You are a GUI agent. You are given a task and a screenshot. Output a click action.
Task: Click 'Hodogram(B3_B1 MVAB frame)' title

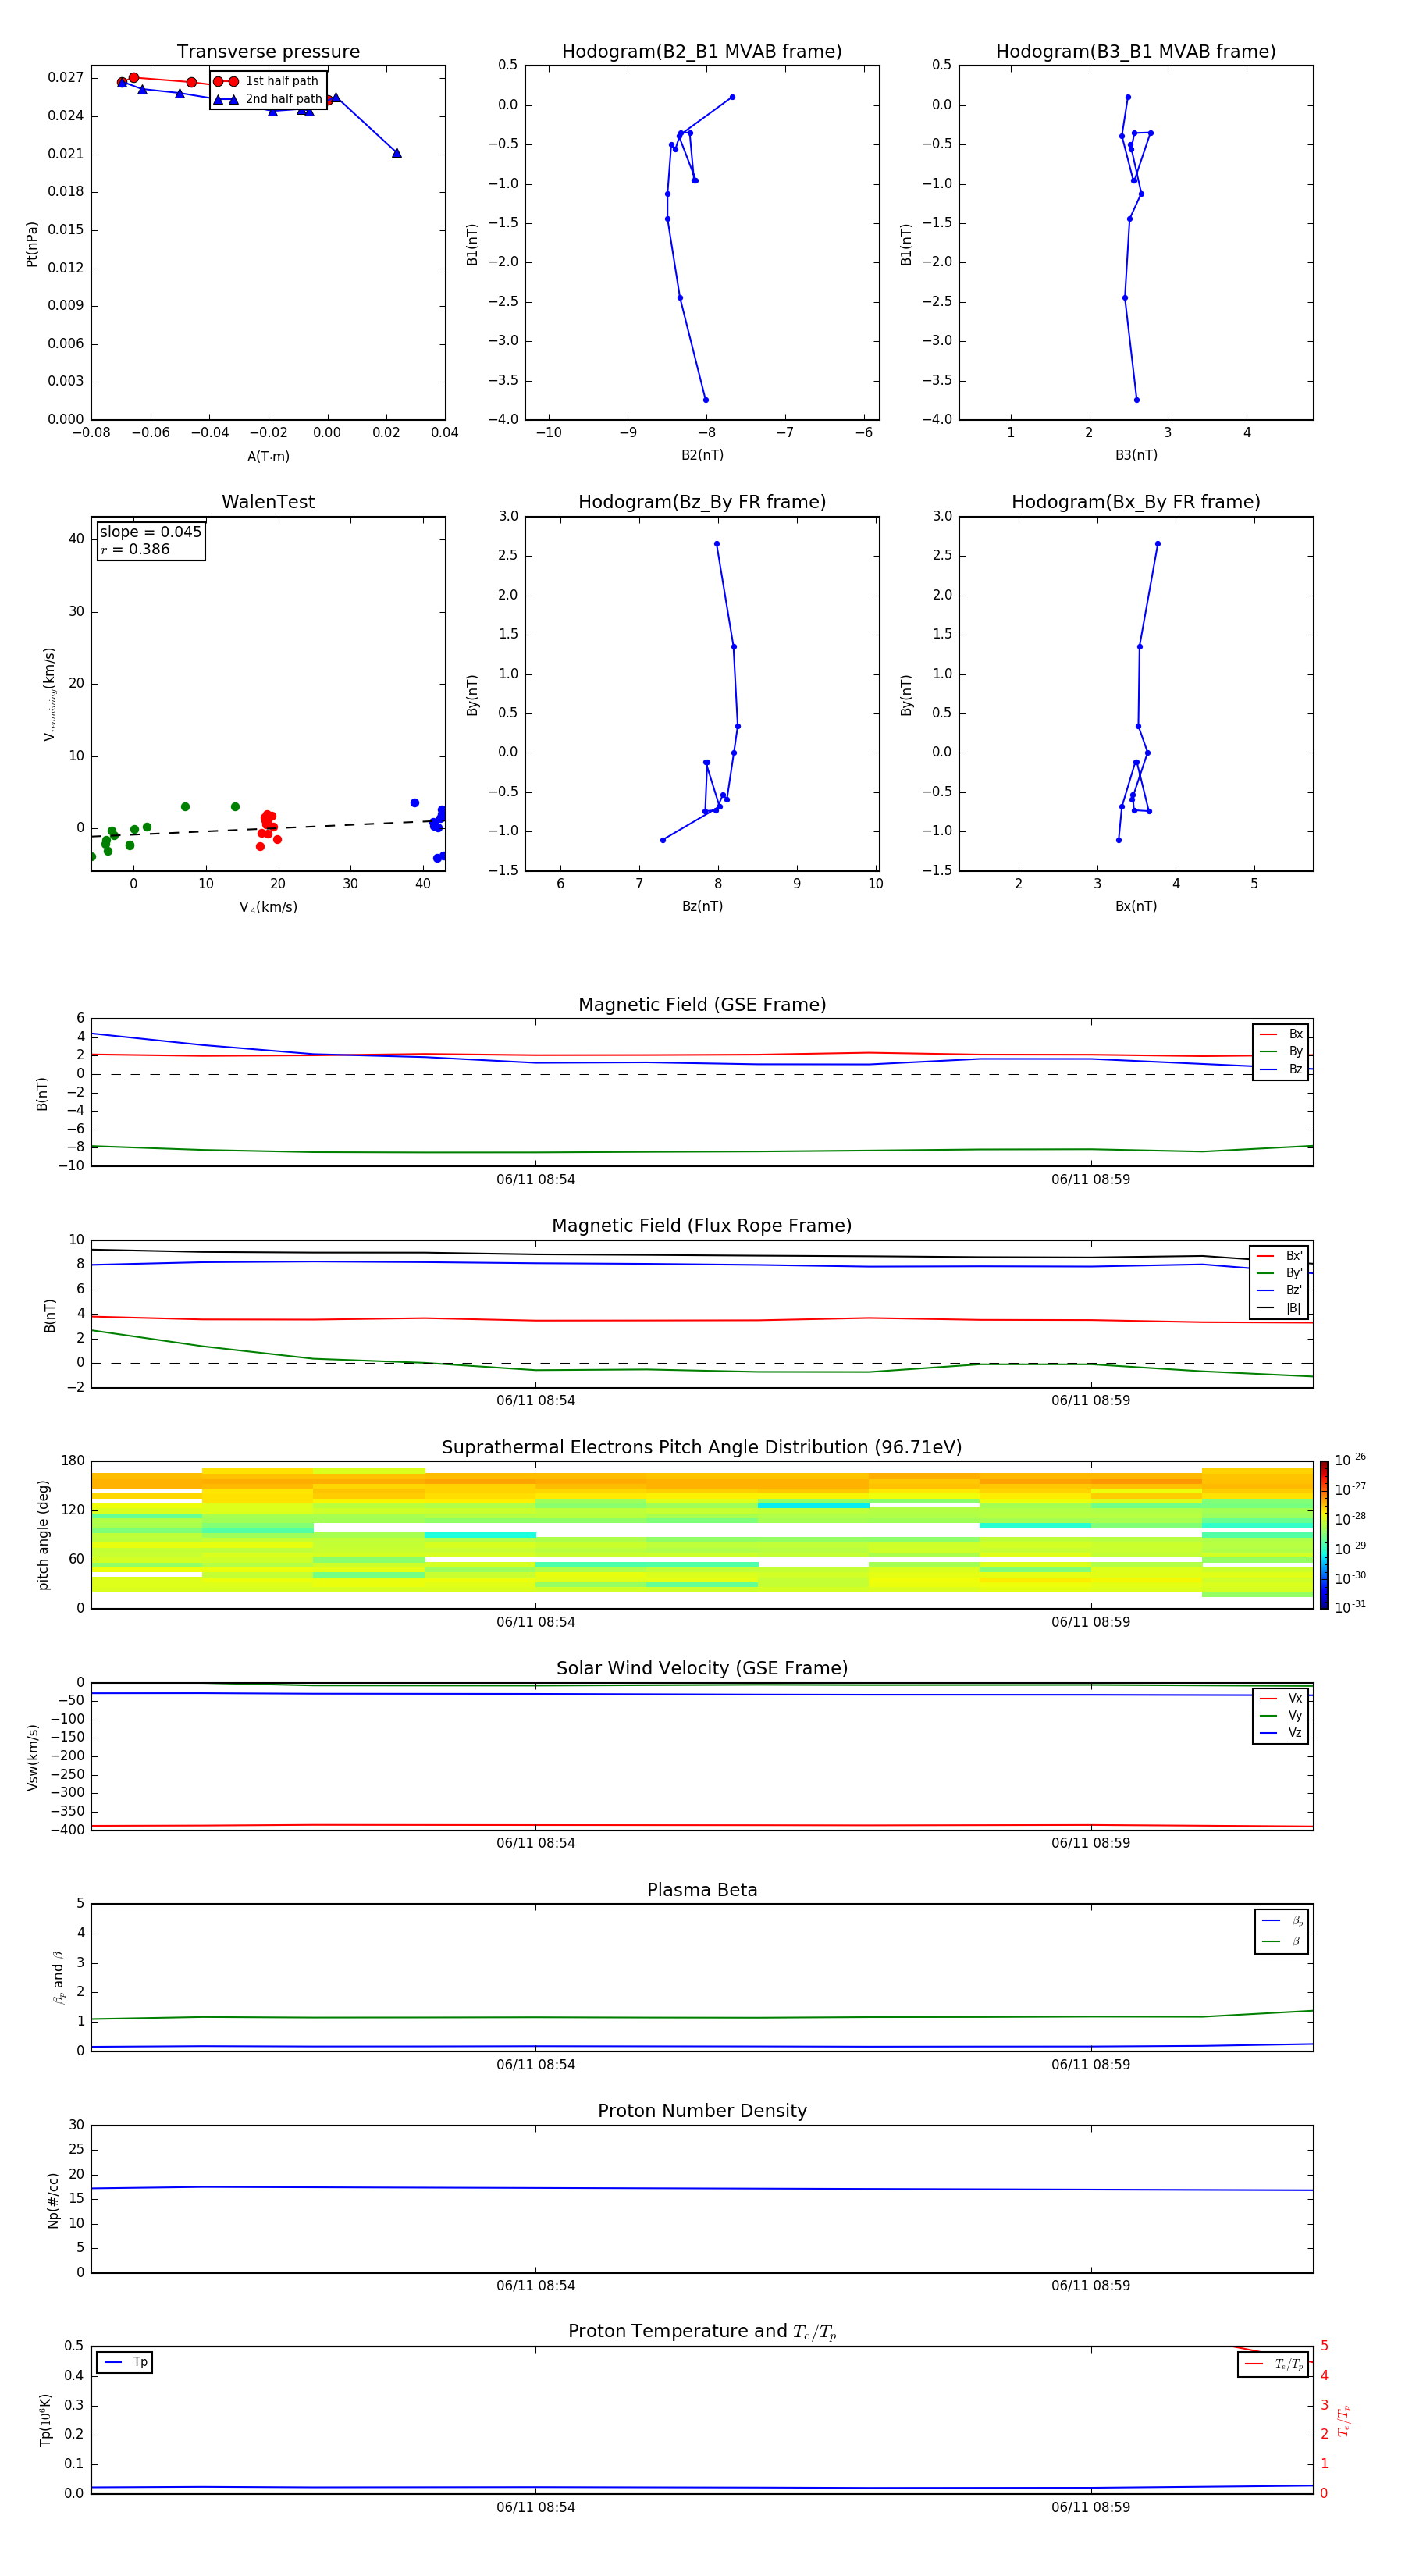point(1136,52)
